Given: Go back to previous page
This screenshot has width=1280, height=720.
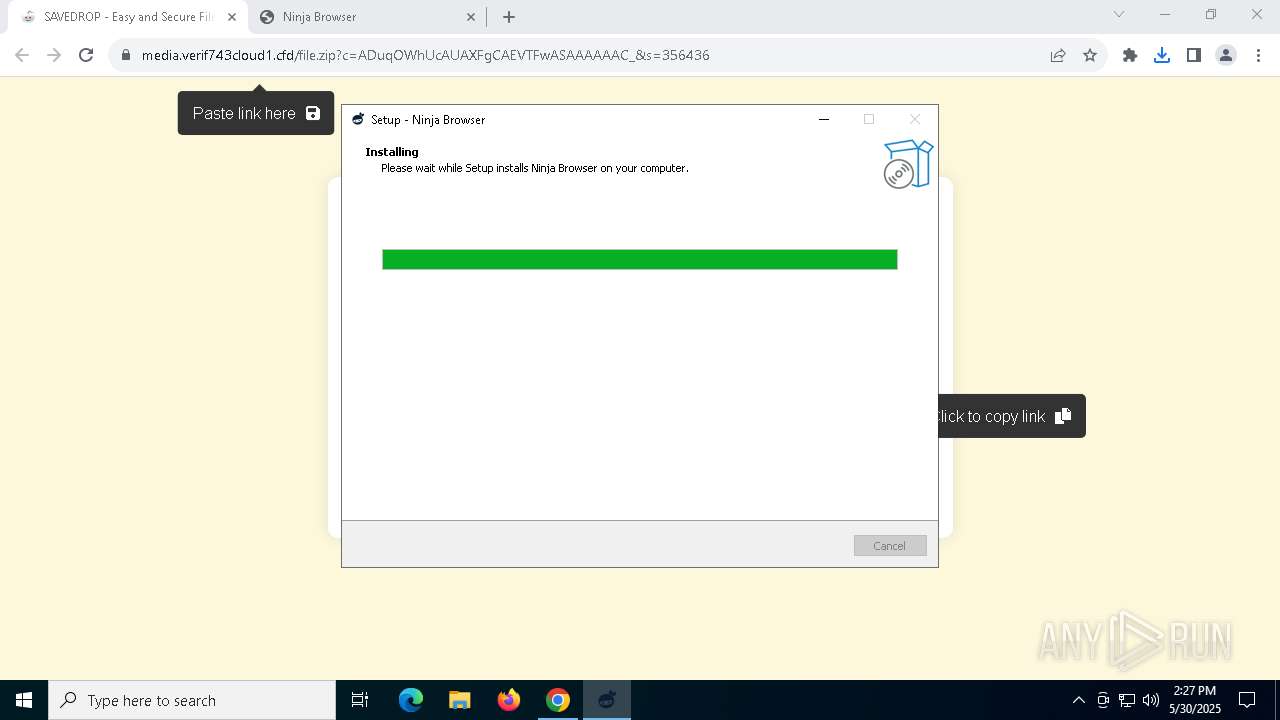Looking at the screenshot, I should [22, 55].
